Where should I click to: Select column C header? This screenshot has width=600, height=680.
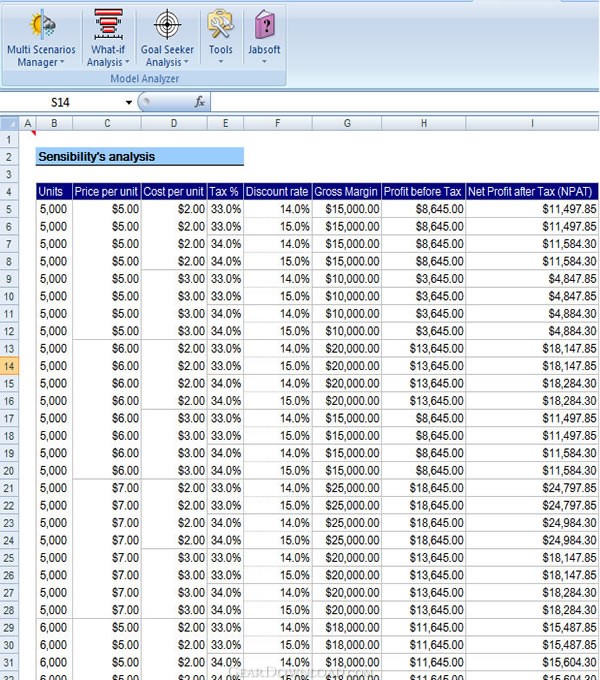107,124
